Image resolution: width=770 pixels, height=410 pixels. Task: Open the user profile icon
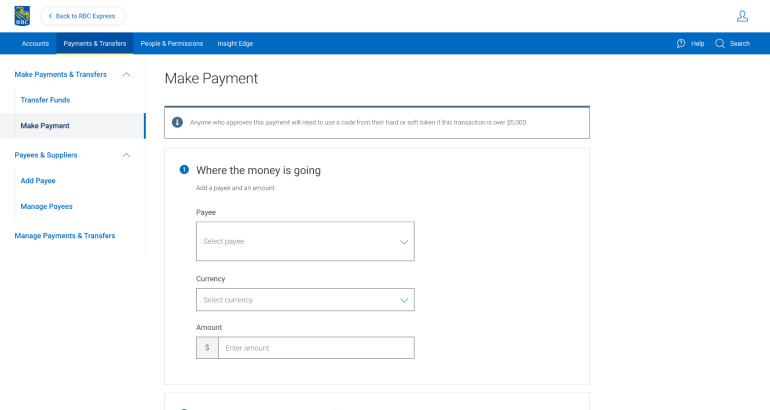pyautogui.click(x=742, y=16)
